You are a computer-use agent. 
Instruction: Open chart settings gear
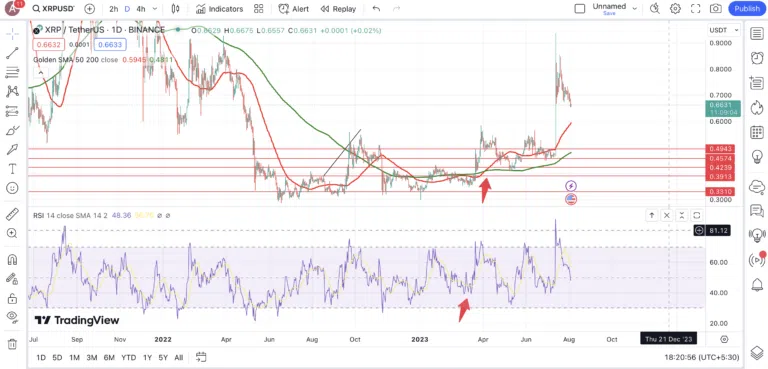pos(675,9)
